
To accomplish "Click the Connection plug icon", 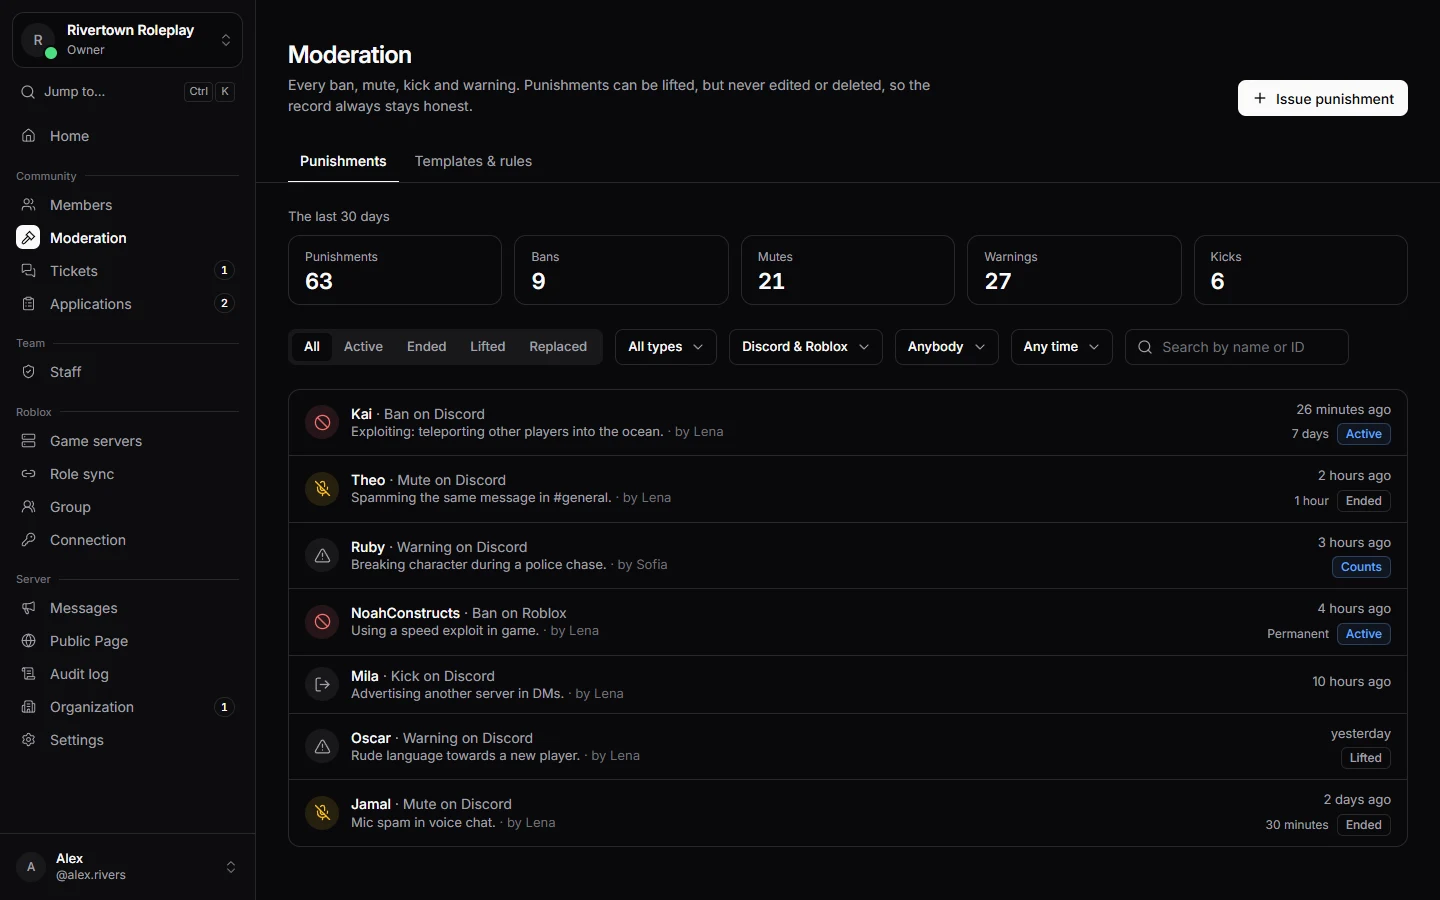I will [x=28, y=540].
